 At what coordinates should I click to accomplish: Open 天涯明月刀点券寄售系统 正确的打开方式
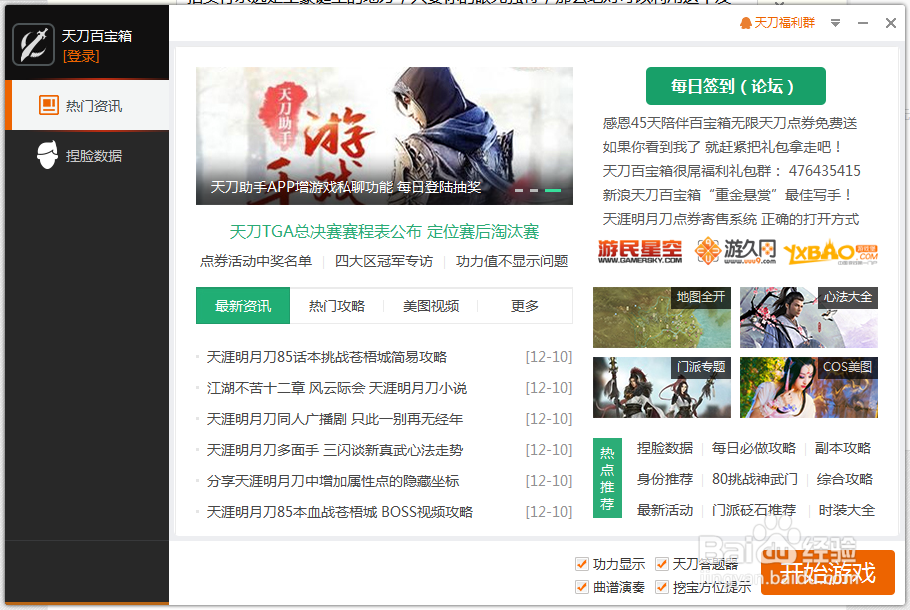click(731, 219)
